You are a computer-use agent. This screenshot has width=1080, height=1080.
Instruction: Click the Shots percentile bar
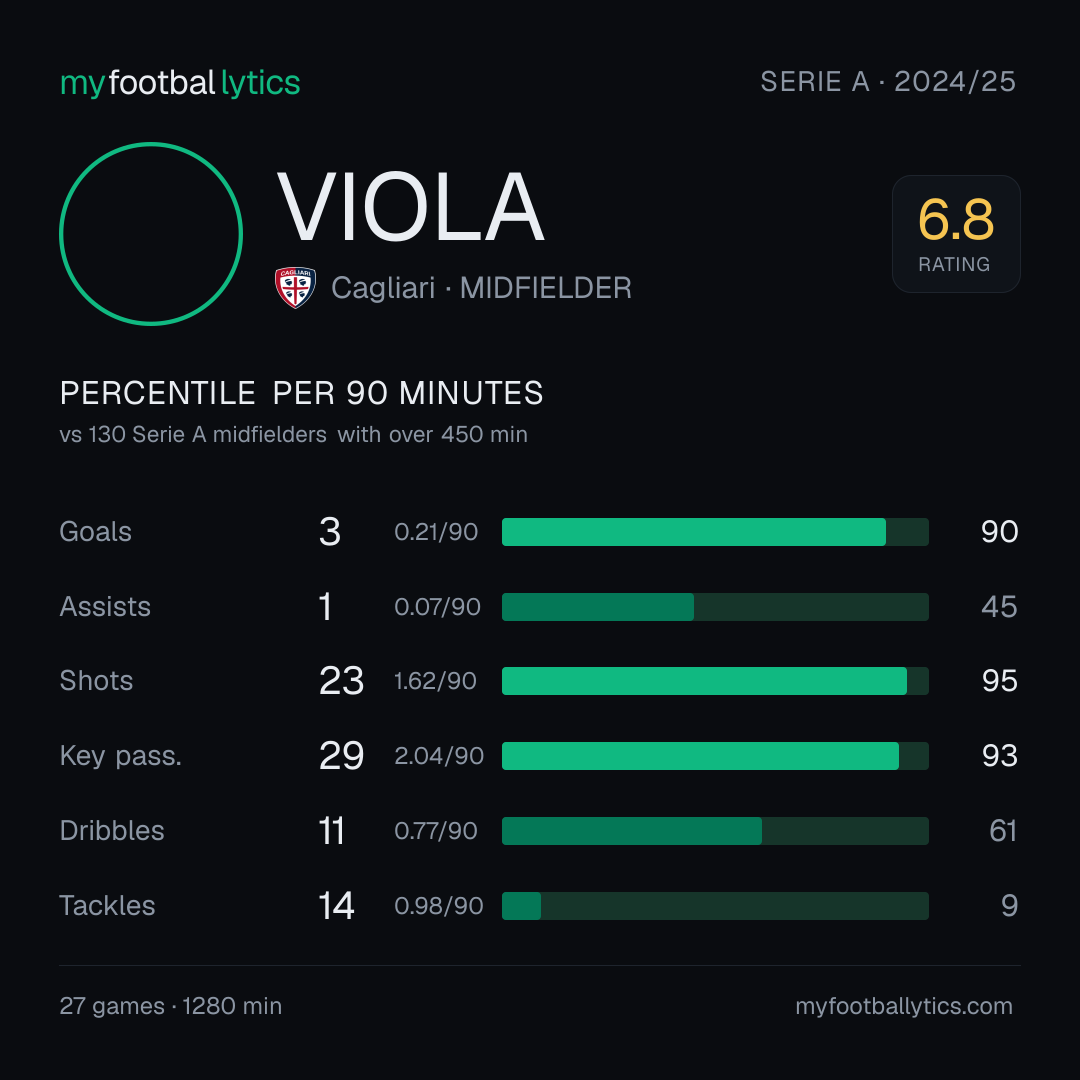[x=715, y=681]
